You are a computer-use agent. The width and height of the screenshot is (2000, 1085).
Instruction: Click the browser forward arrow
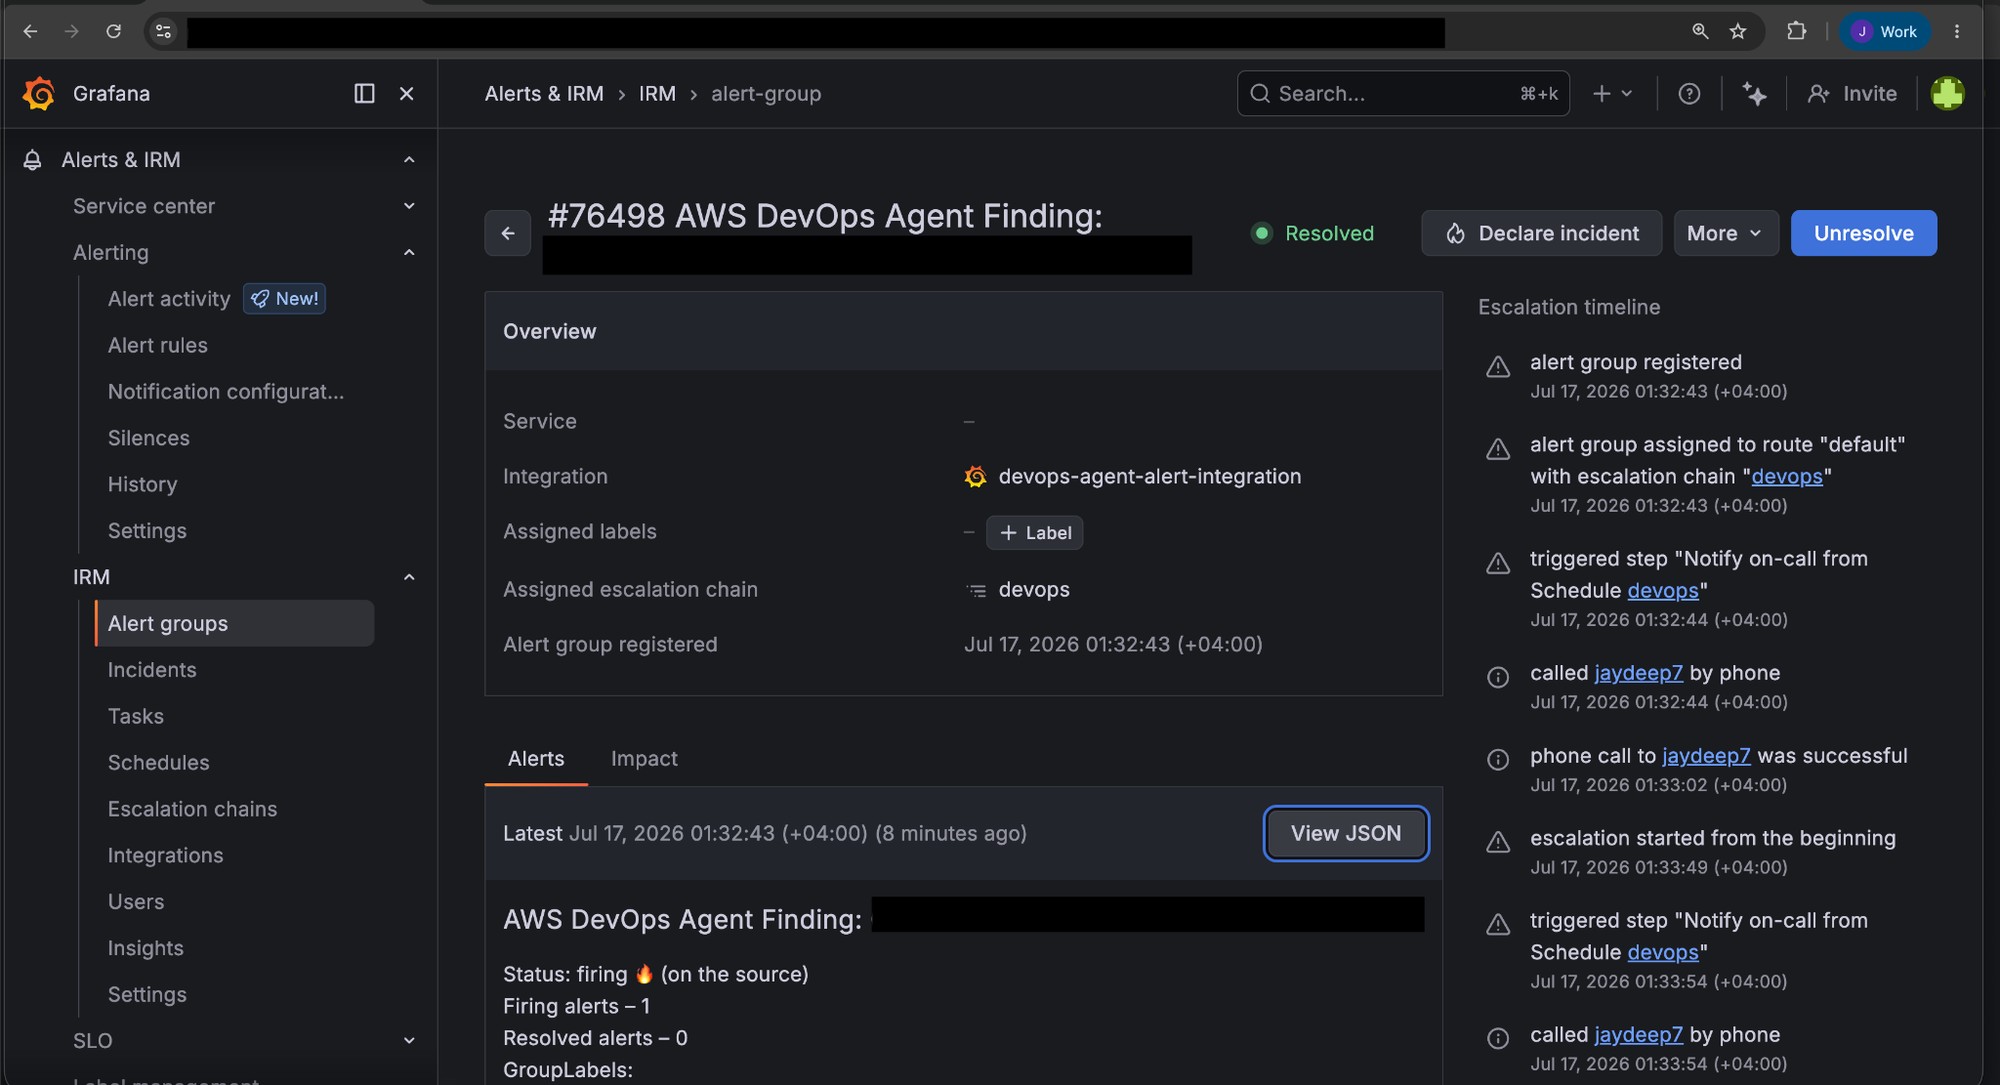click(x=72, y=32)
